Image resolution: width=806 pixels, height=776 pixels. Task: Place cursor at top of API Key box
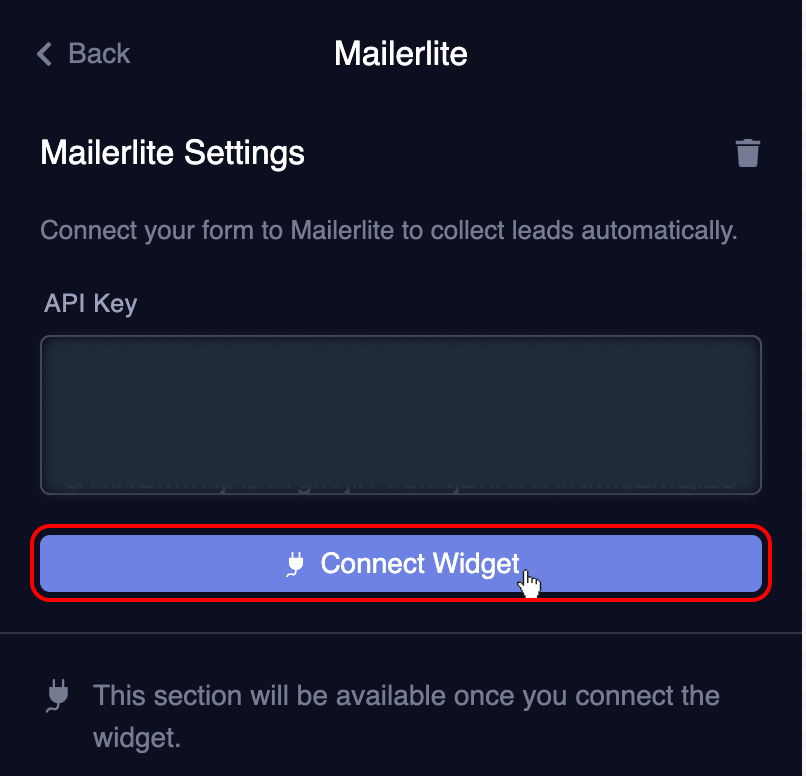tap(401, 349)
